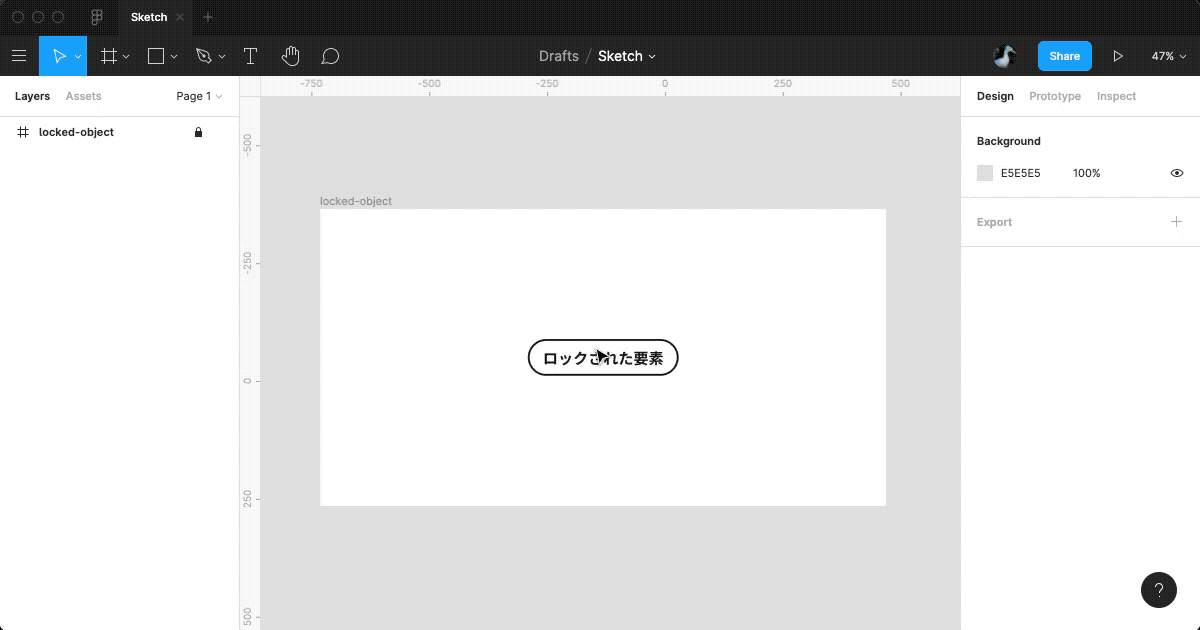Select the Rectangle shape tool
Screen dimensions: 1200x630
click(x=156, y=57)
